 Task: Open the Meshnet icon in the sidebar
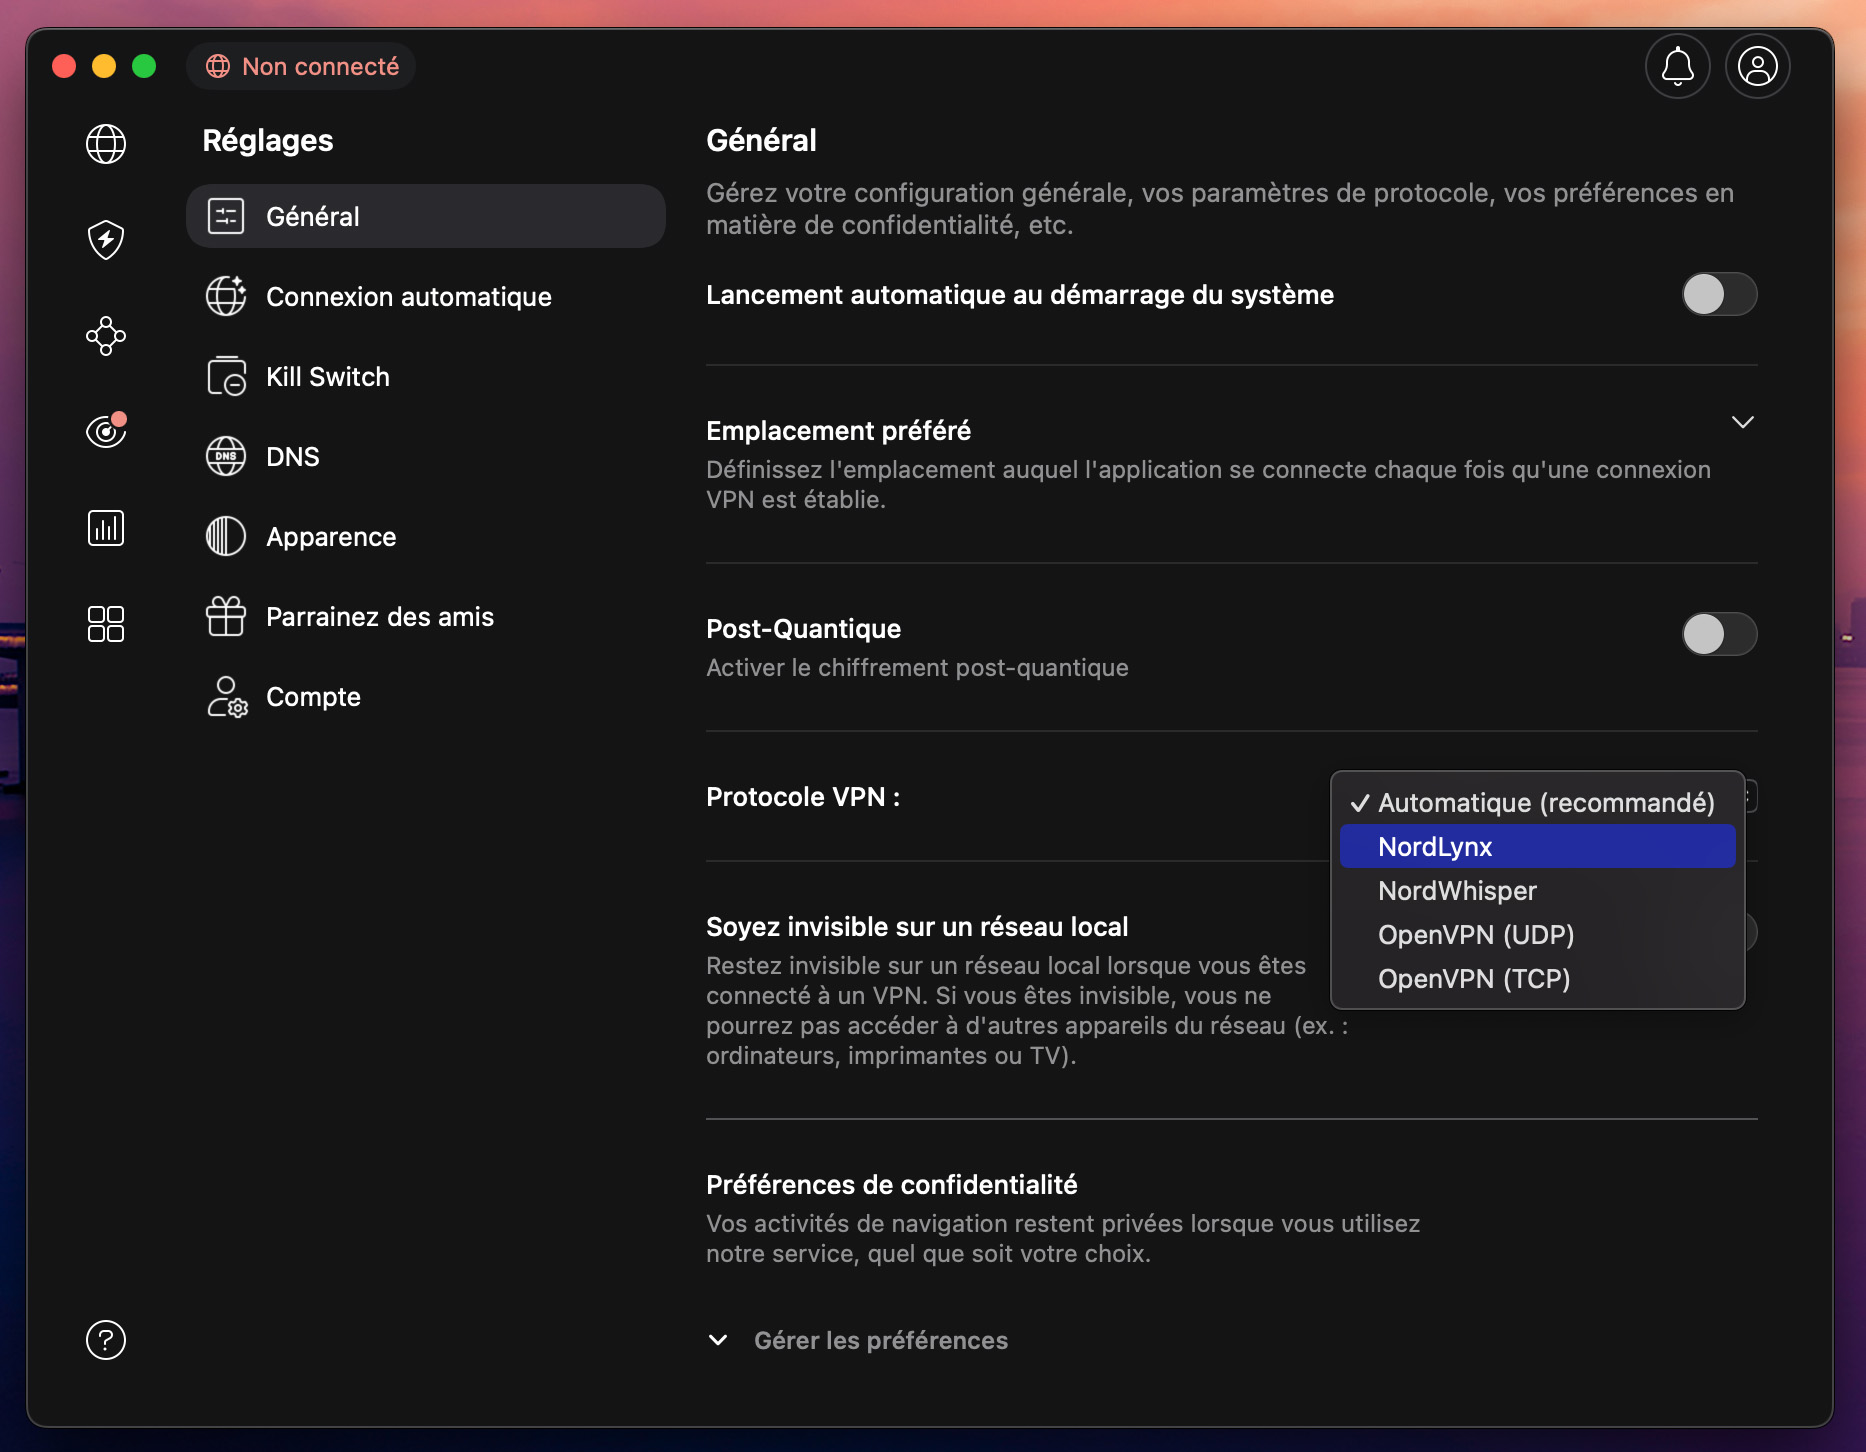[x=105, y=336]
